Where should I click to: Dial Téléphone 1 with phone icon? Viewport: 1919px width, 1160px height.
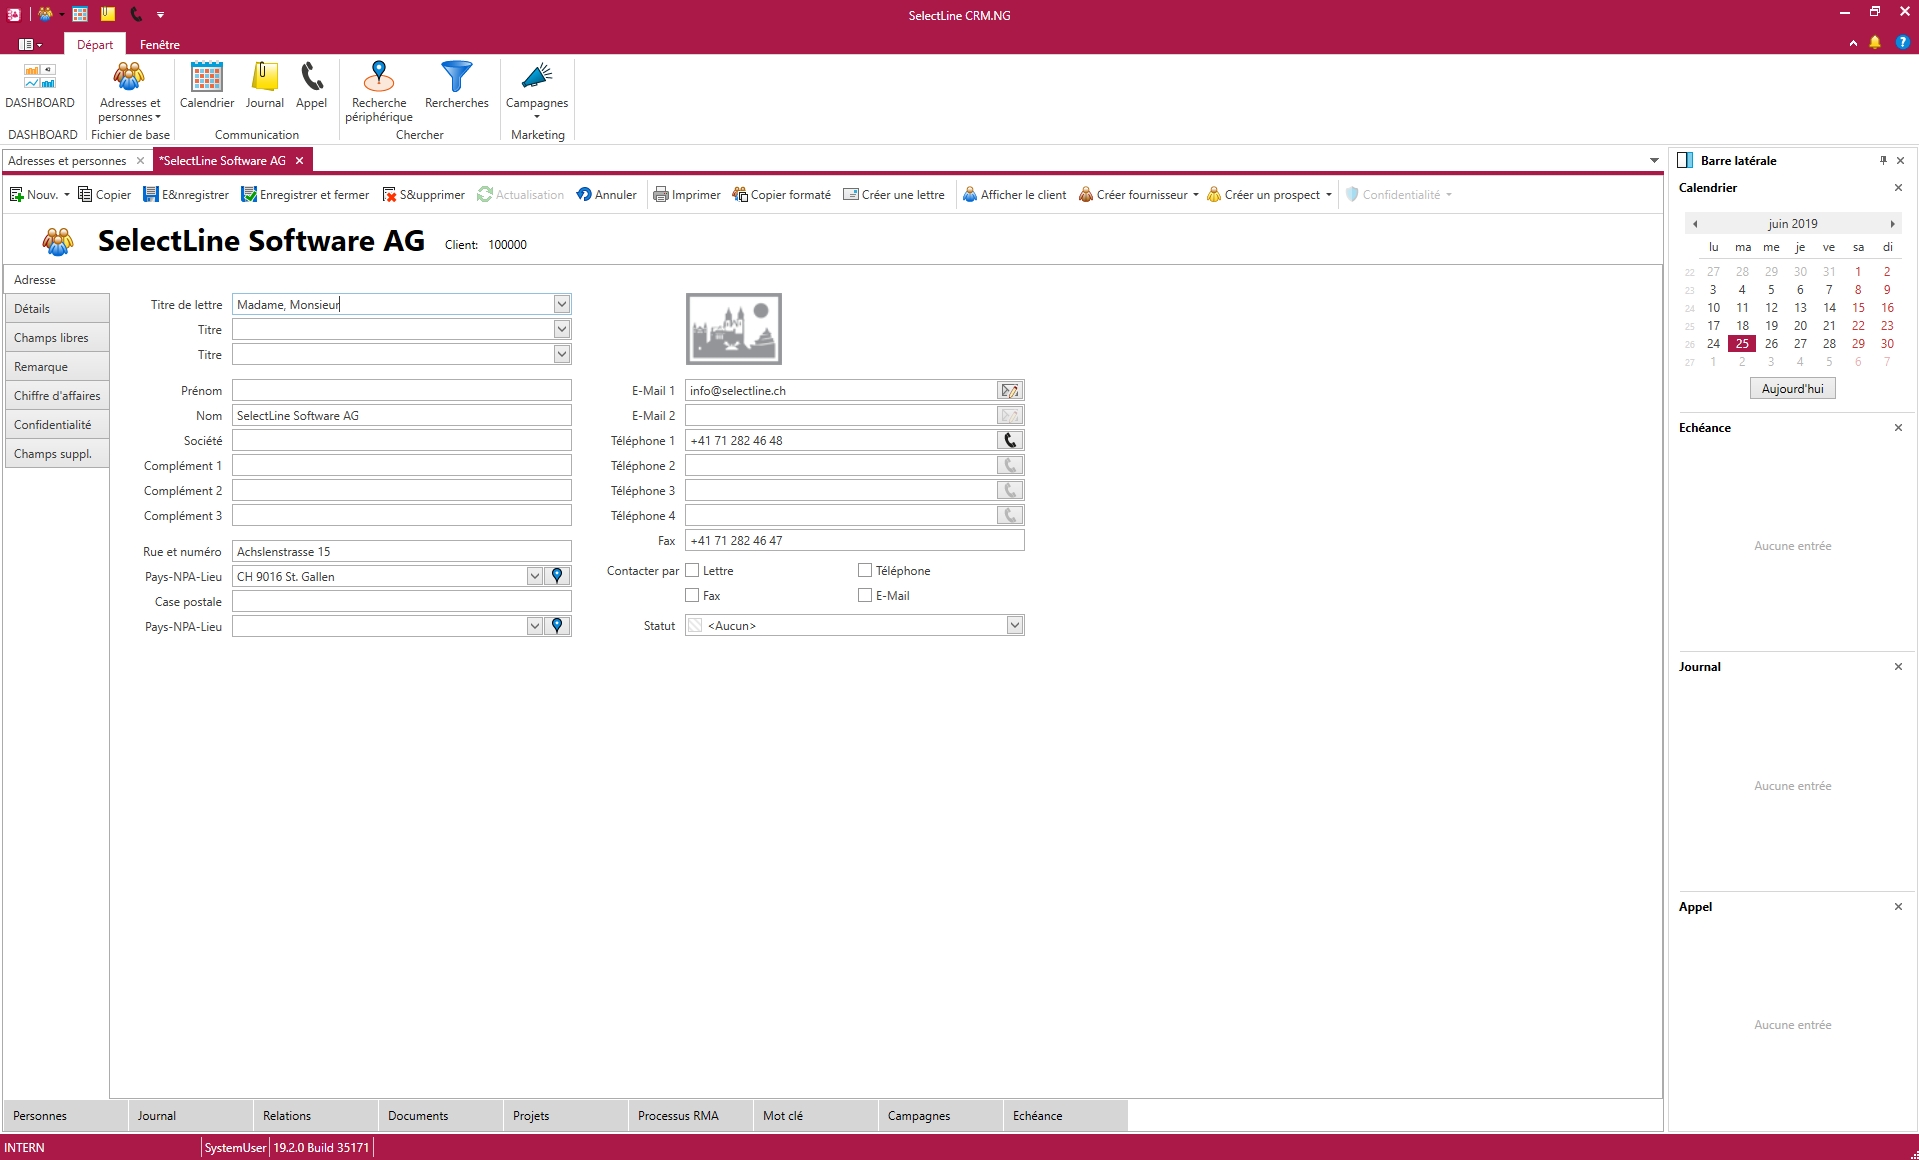coord(1010,441)
